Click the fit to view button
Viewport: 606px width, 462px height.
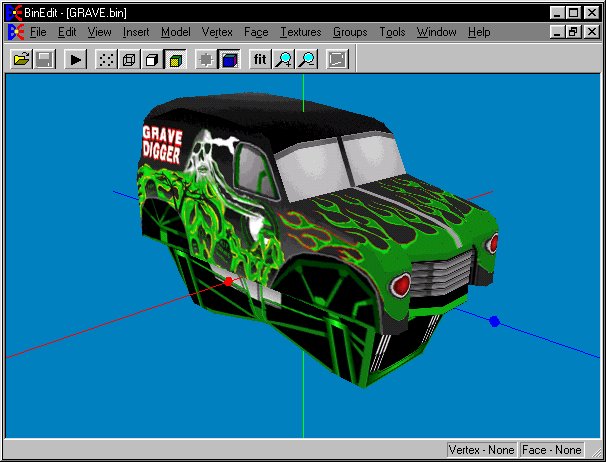point(260,60)
